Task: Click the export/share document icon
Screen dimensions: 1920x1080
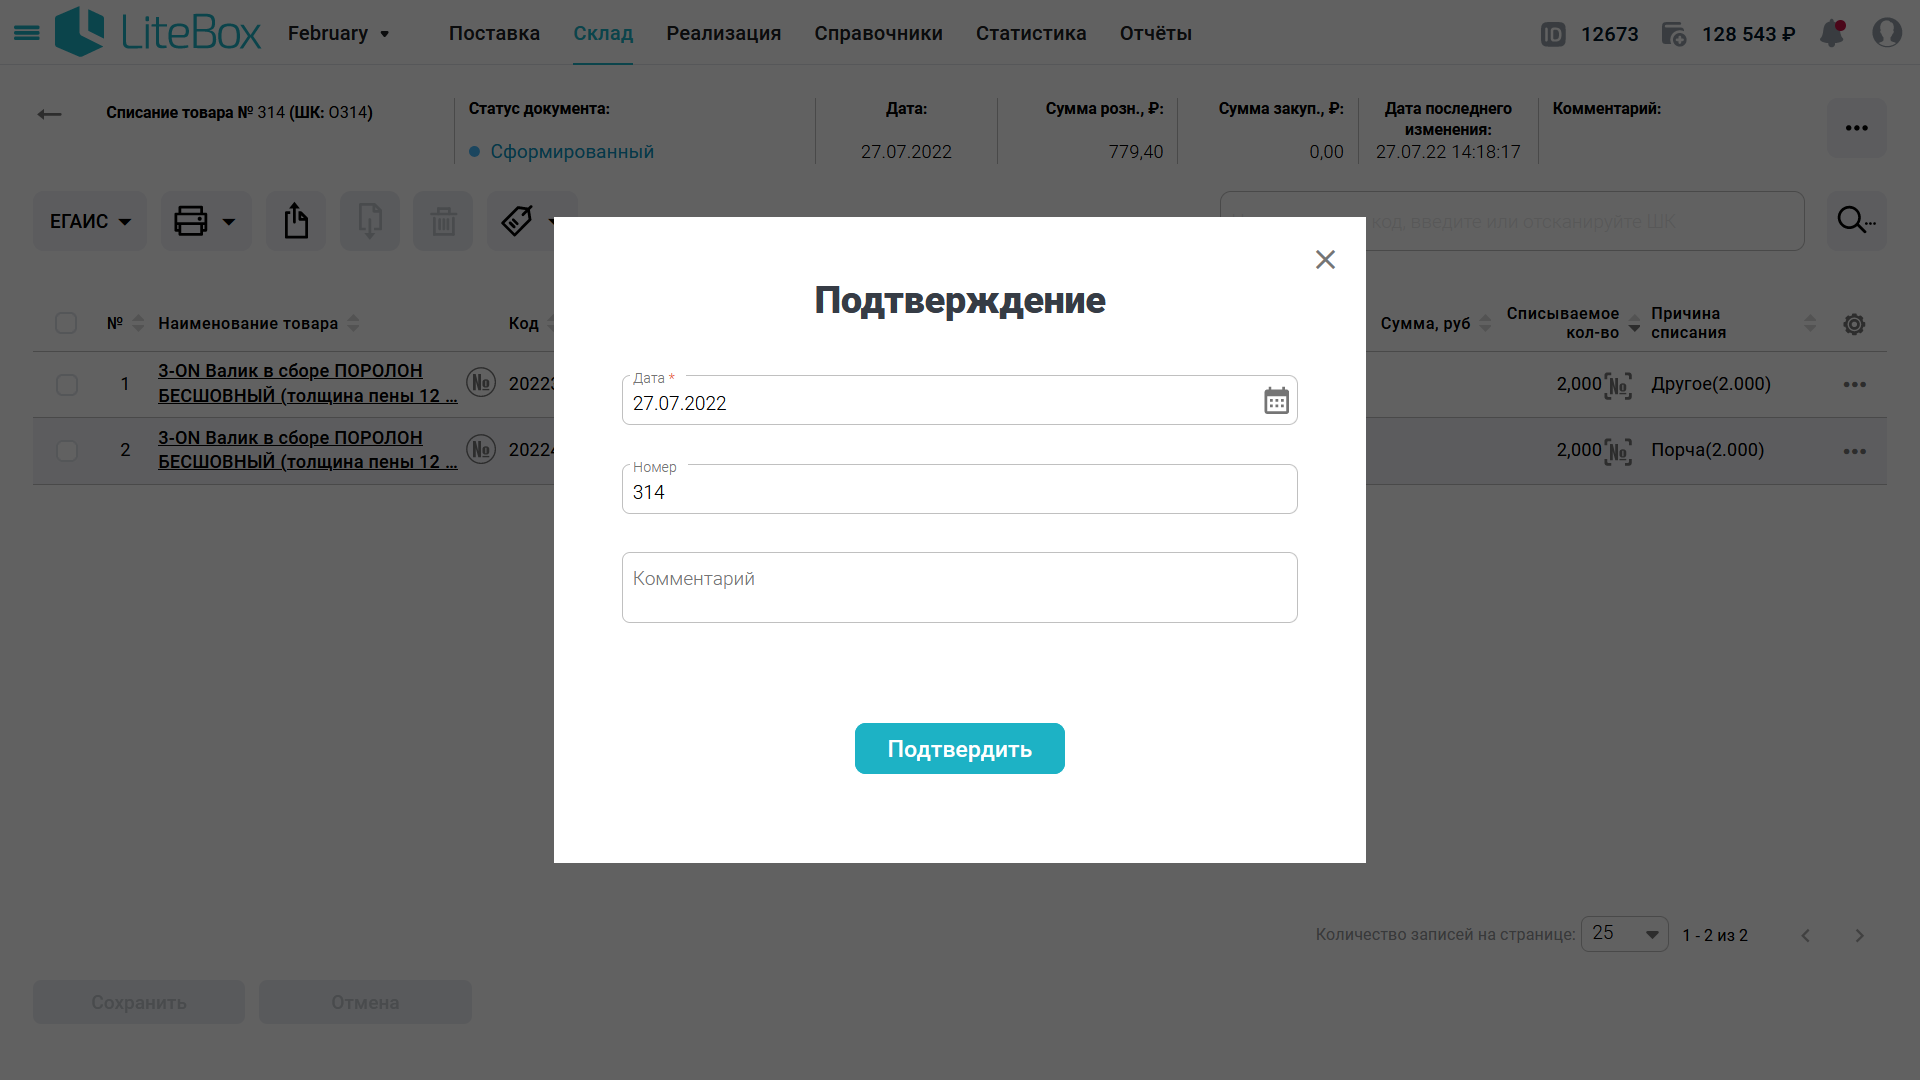Action: tap(296, 221)
